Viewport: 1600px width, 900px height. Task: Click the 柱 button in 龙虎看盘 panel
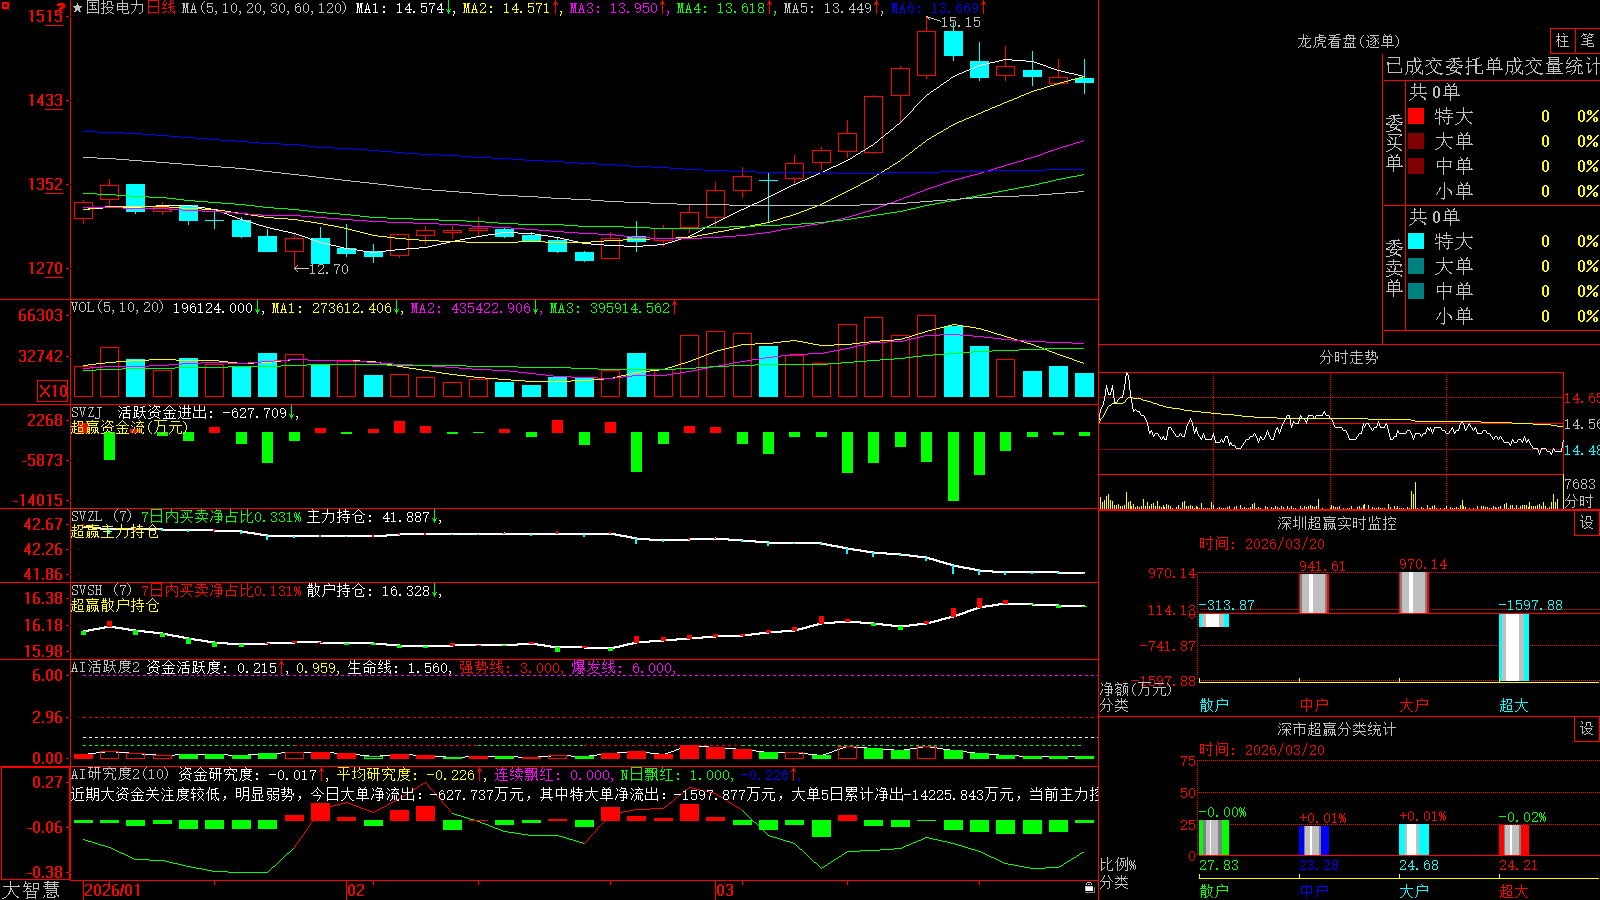point(1562,41)
